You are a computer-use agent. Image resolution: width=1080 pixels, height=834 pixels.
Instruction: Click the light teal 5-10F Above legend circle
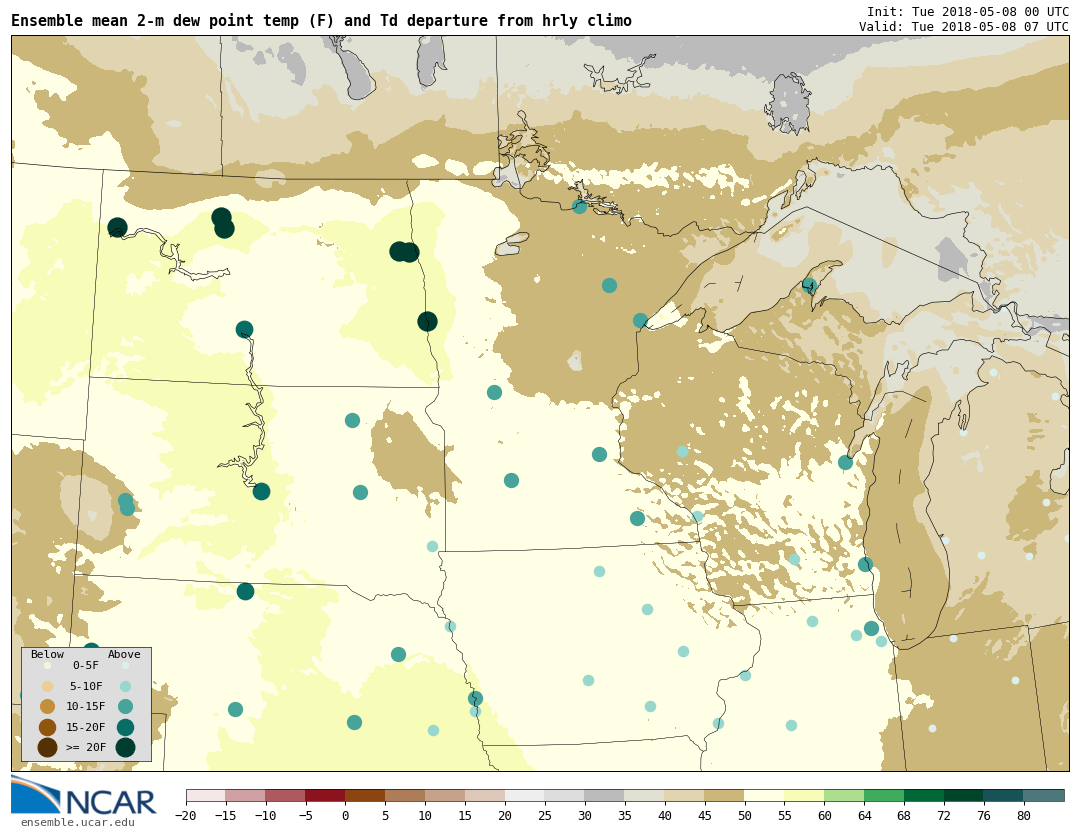click(x=125, y=687)
